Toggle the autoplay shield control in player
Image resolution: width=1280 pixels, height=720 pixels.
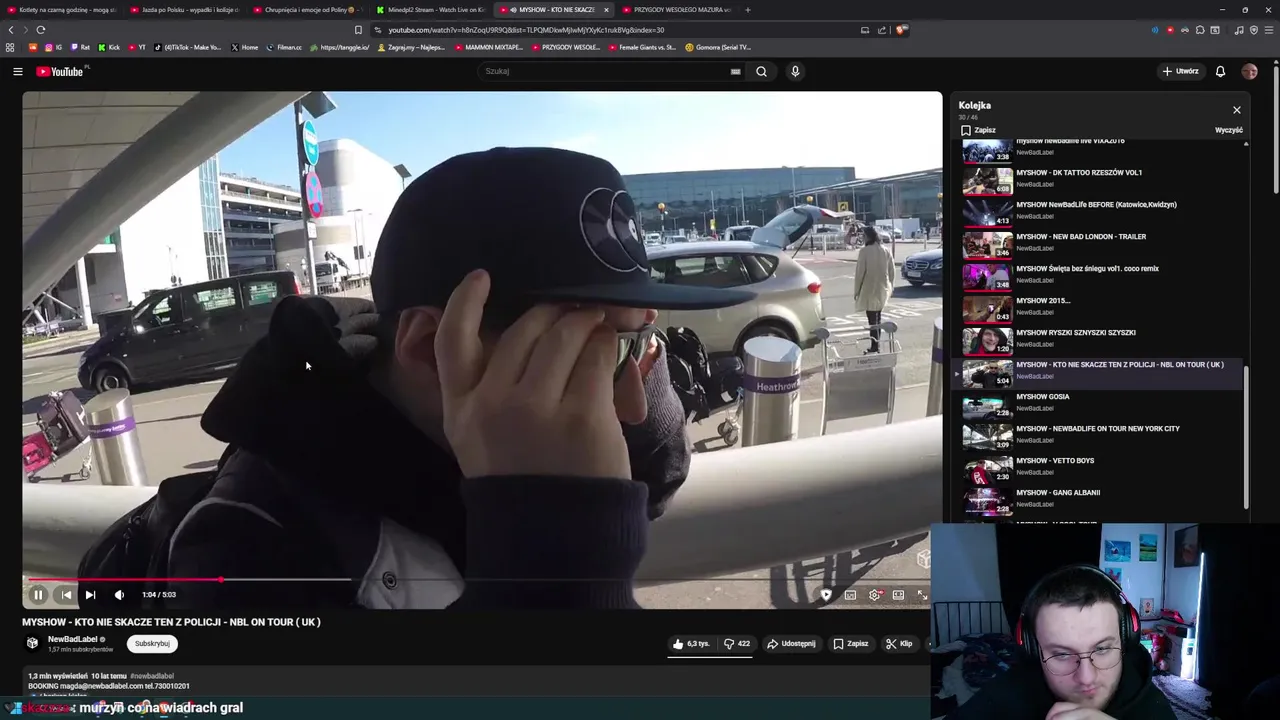point(826,595)
